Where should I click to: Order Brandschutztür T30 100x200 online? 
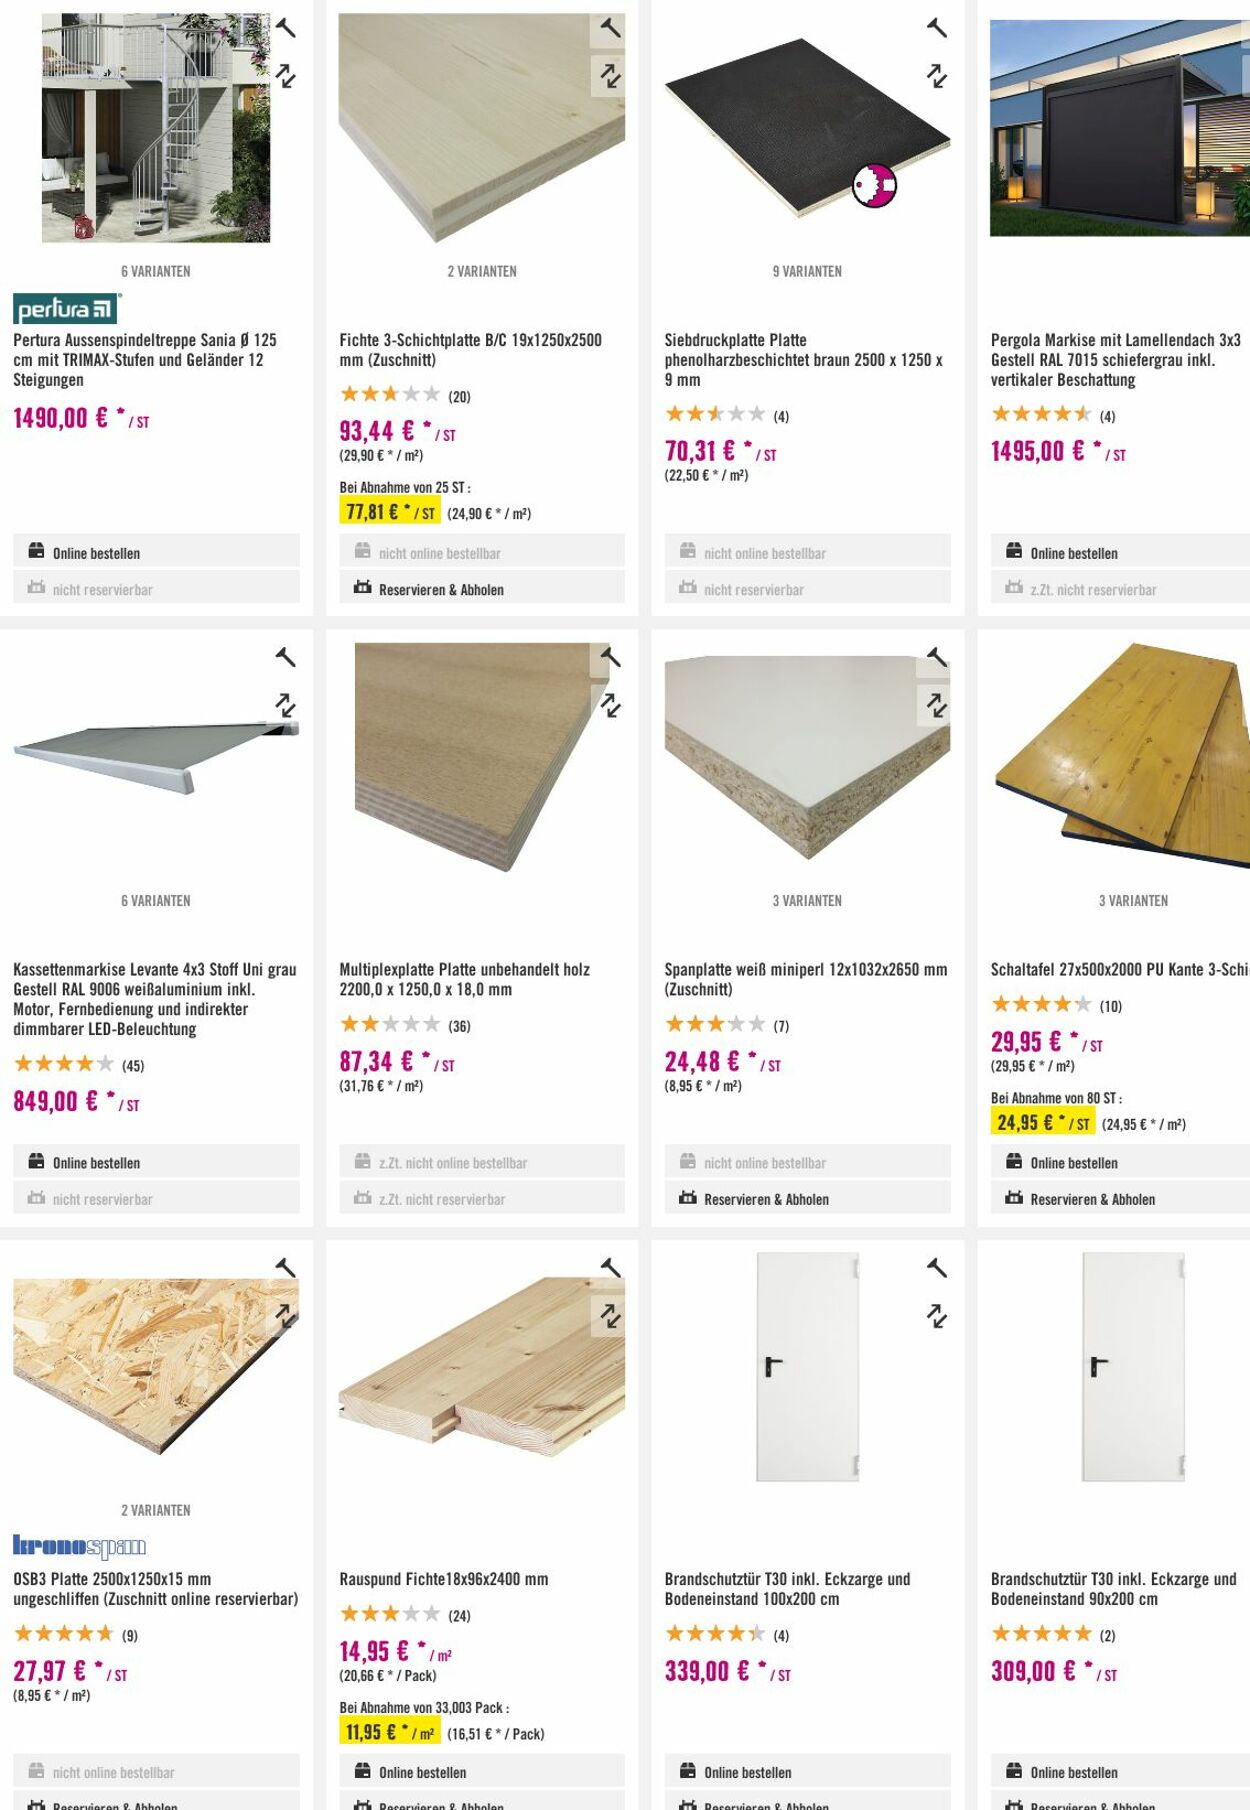(741, 1771)
